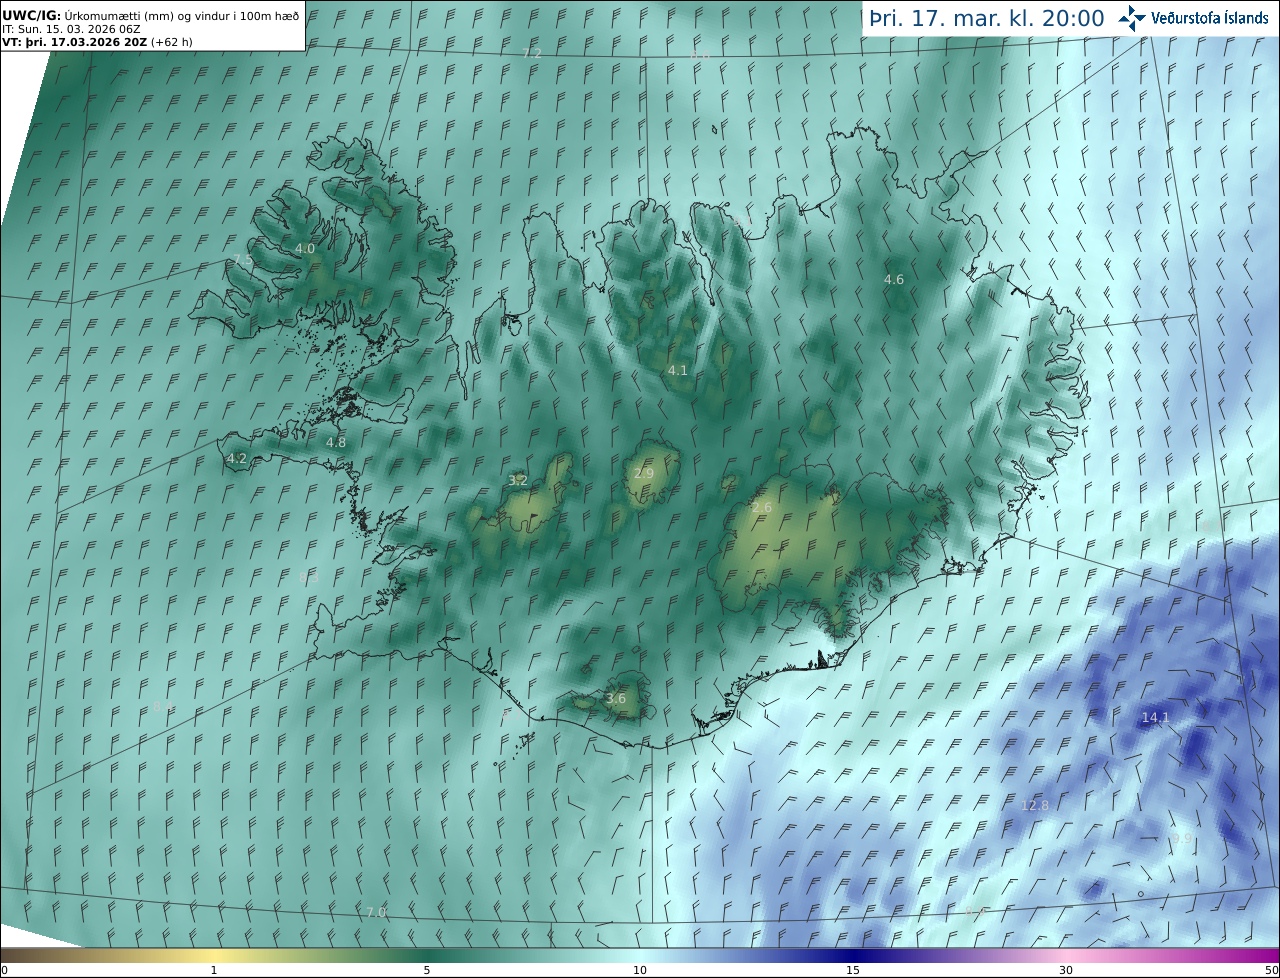The height and width of the screenshot is (978, 1280).
Task: Click the initial time line 'IT: Sun. 15. 03. 2026 06Z'
Action: point(71,28)
